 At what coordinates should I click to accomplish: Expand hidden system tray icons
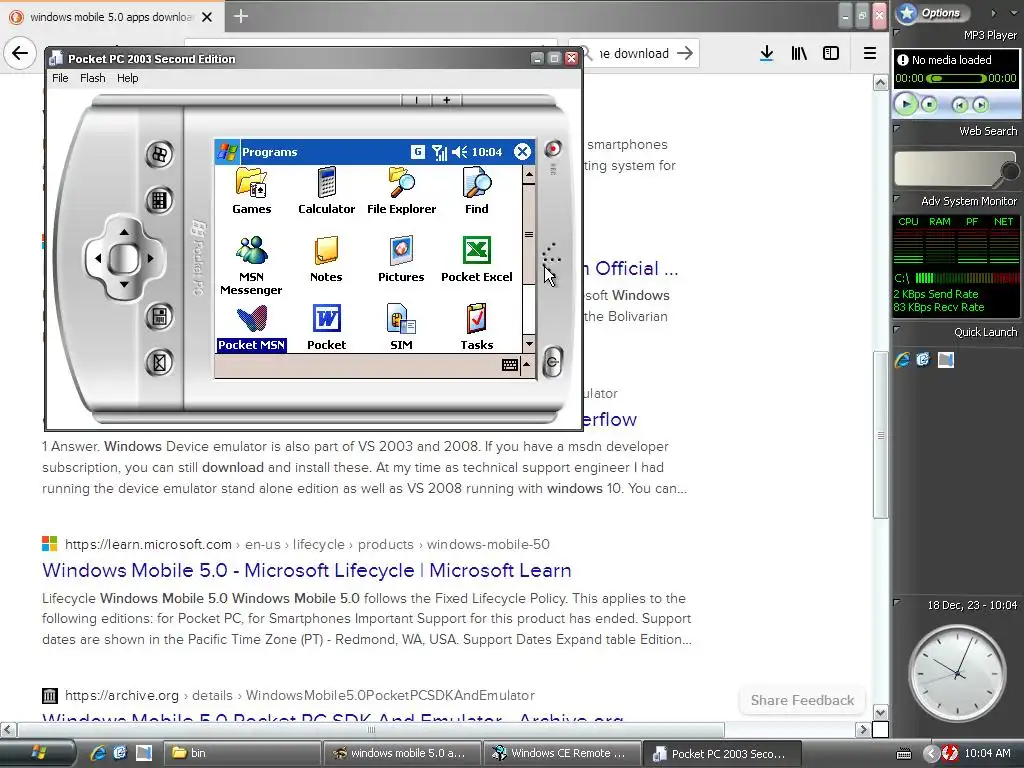click(x=930, y=754)
